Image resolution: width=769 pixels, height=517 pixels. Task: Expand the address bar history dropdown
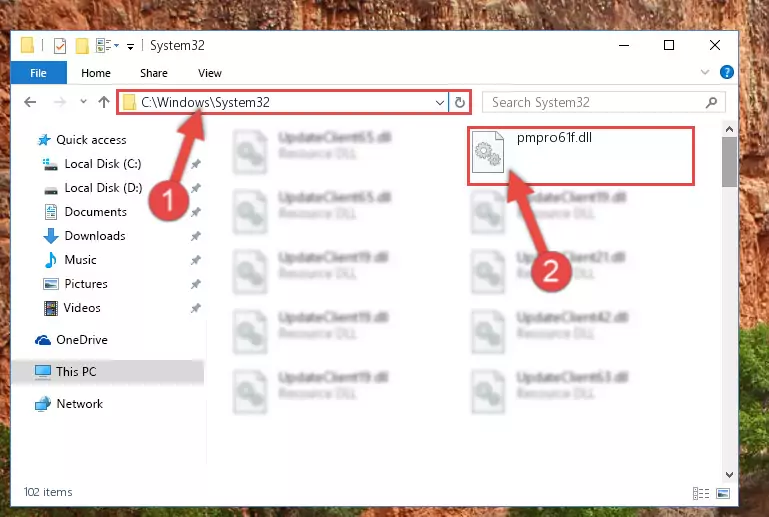tap(440, 103)
